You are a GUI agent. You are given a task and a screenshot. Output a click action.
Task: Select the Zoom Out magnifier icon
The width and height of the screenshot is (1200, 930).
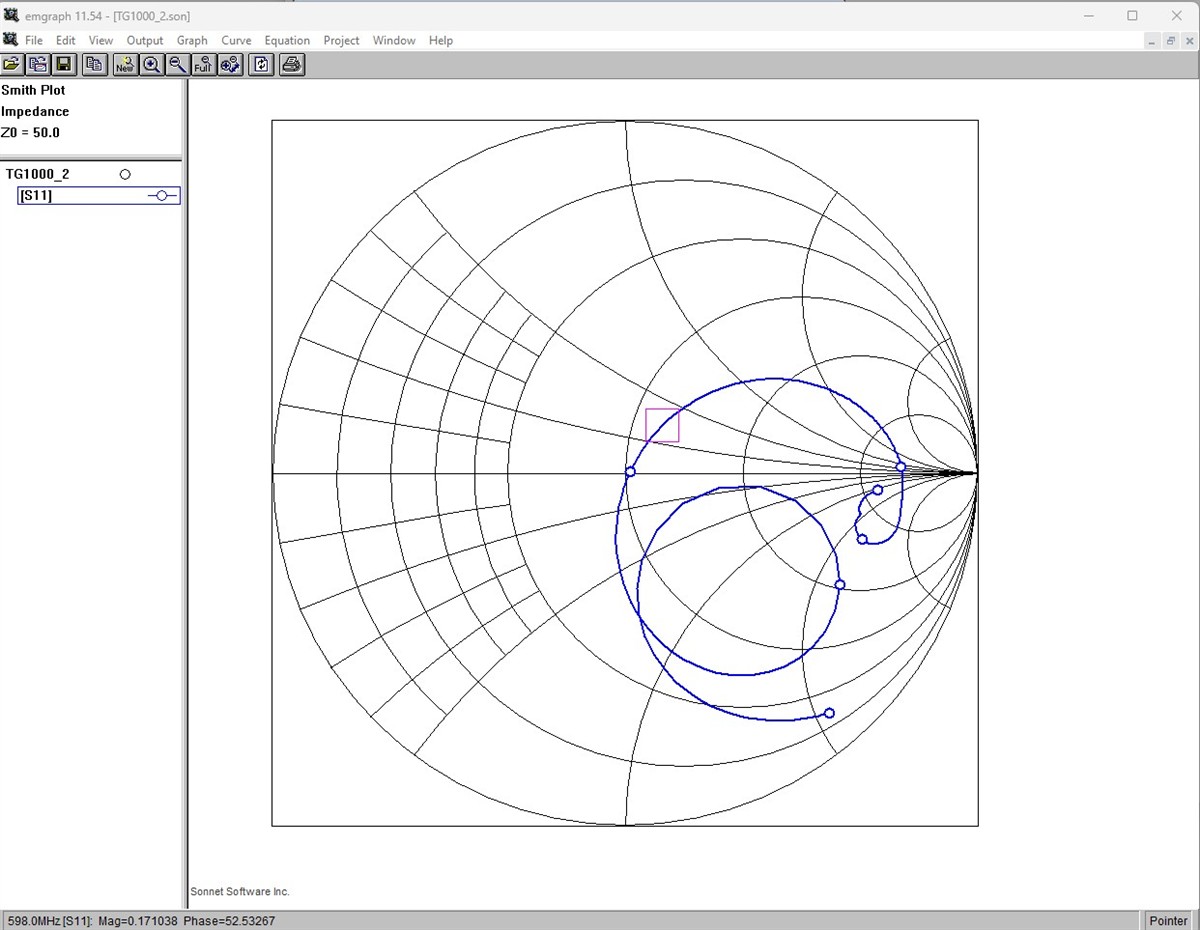177,65
